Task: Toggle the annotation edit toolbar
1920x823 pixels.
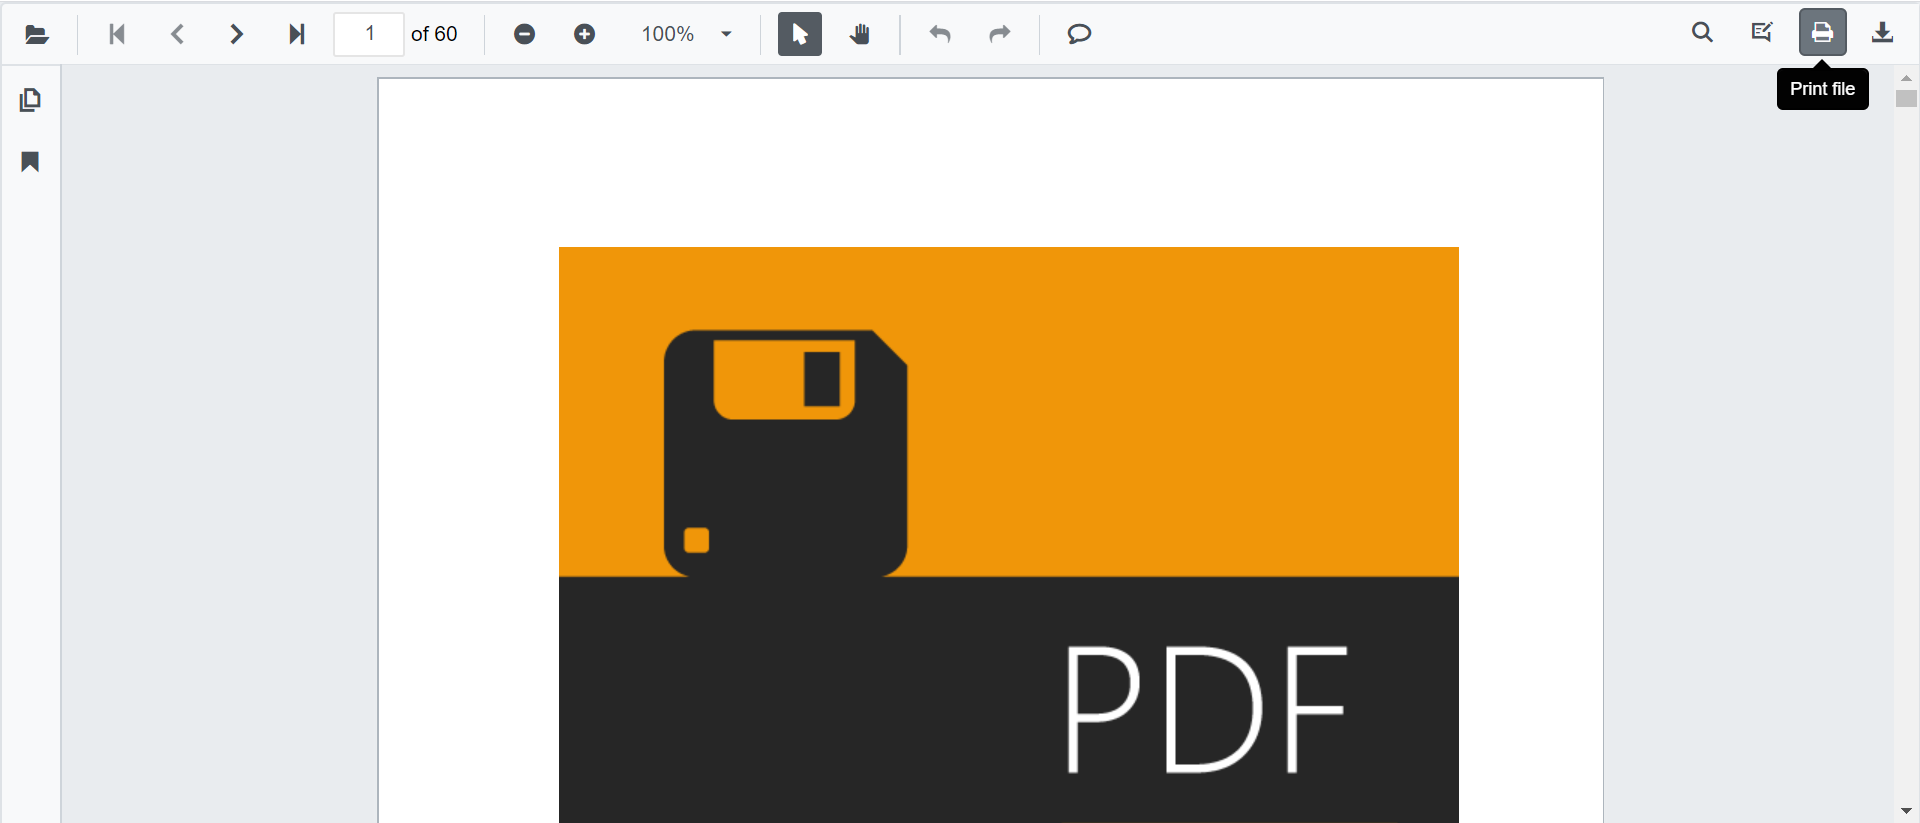Action: click(x=1762, y=32)
